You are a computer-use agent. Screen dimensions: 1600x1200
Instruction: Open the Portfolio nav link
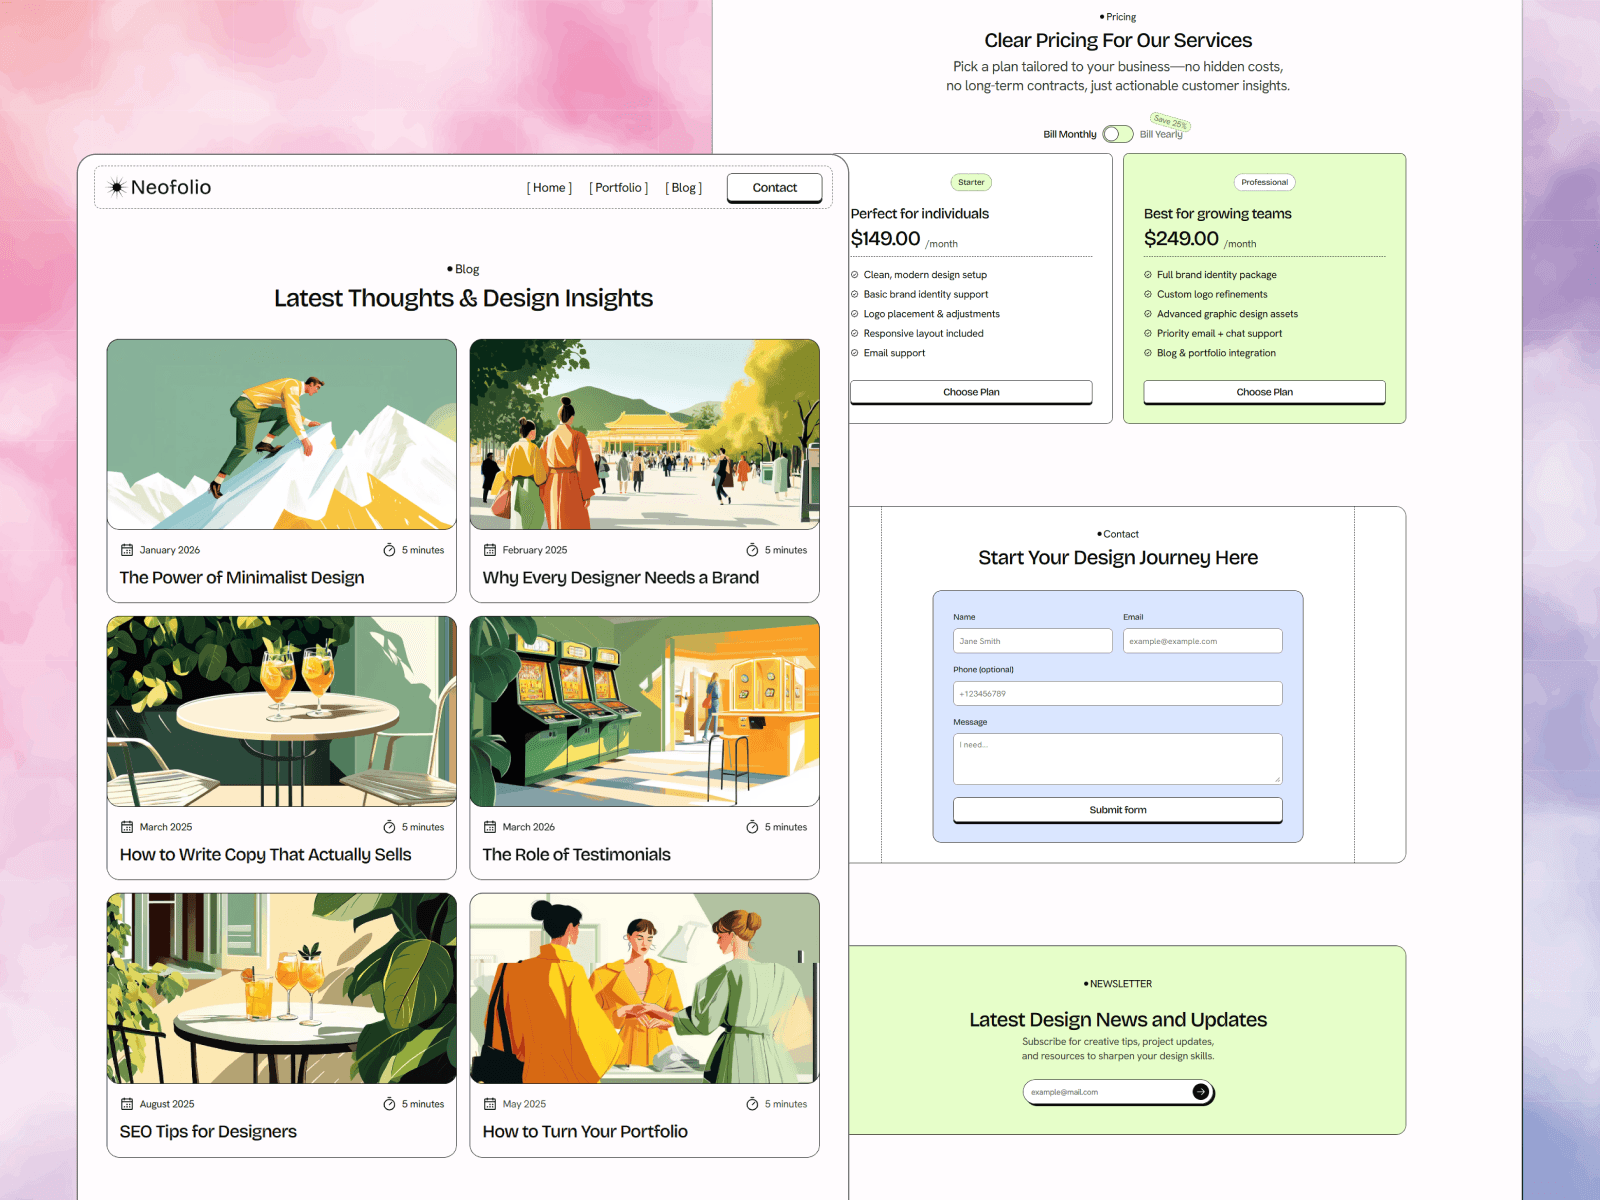(x=619, y=188)
